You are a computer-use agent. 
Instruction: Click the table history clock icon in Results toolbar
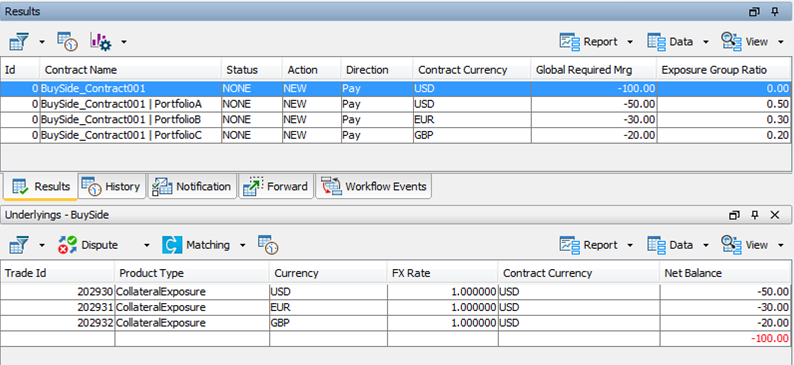pyautogui.click(x=67, y=42)
